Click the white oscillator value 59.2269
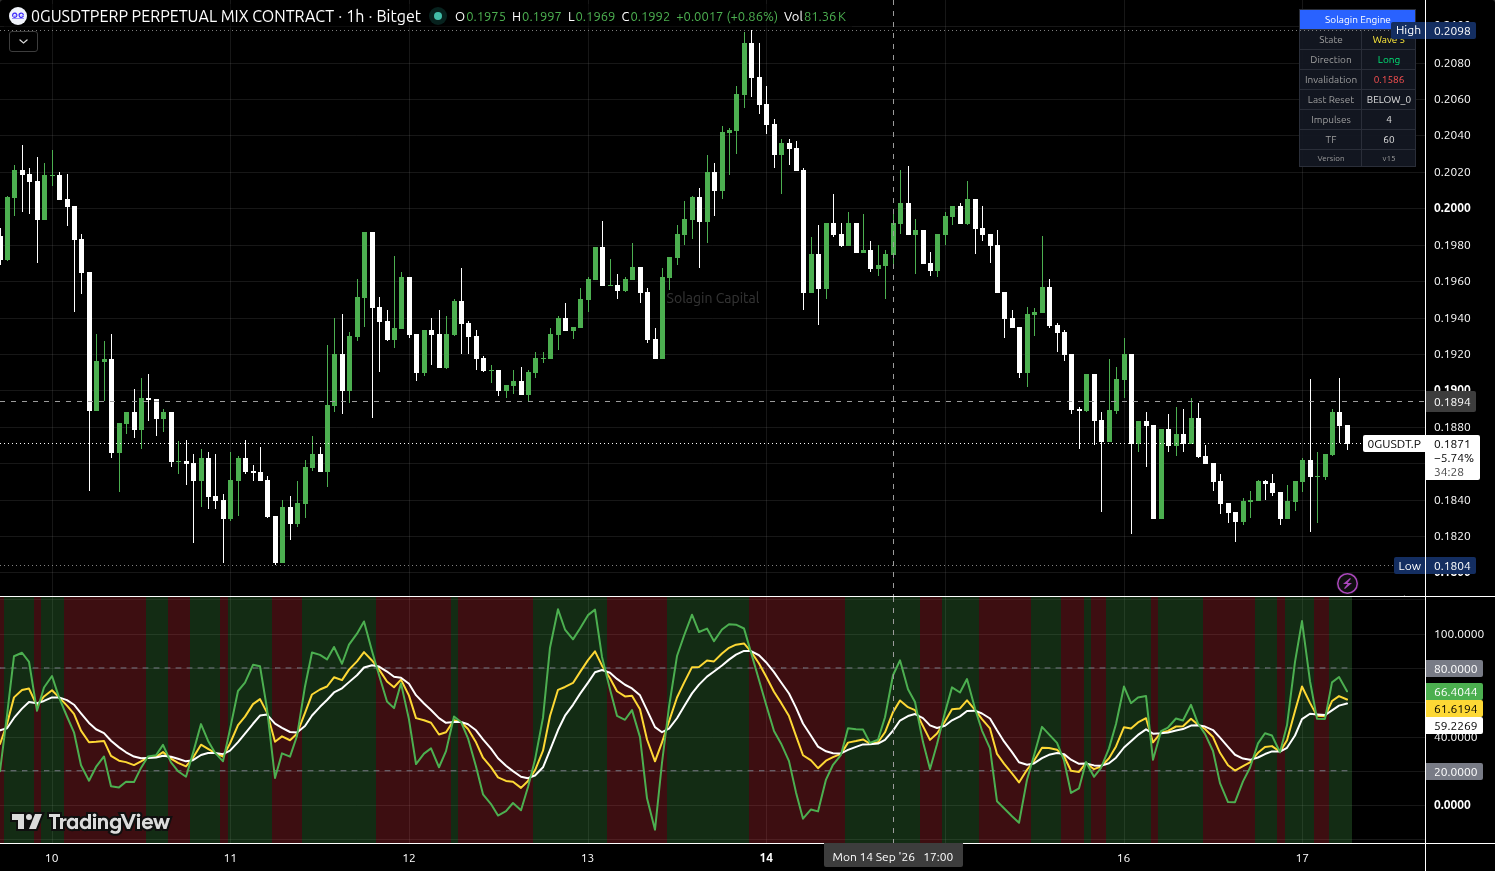The width and height of the screenshot is (1495, 871). tap(1455, 726)
